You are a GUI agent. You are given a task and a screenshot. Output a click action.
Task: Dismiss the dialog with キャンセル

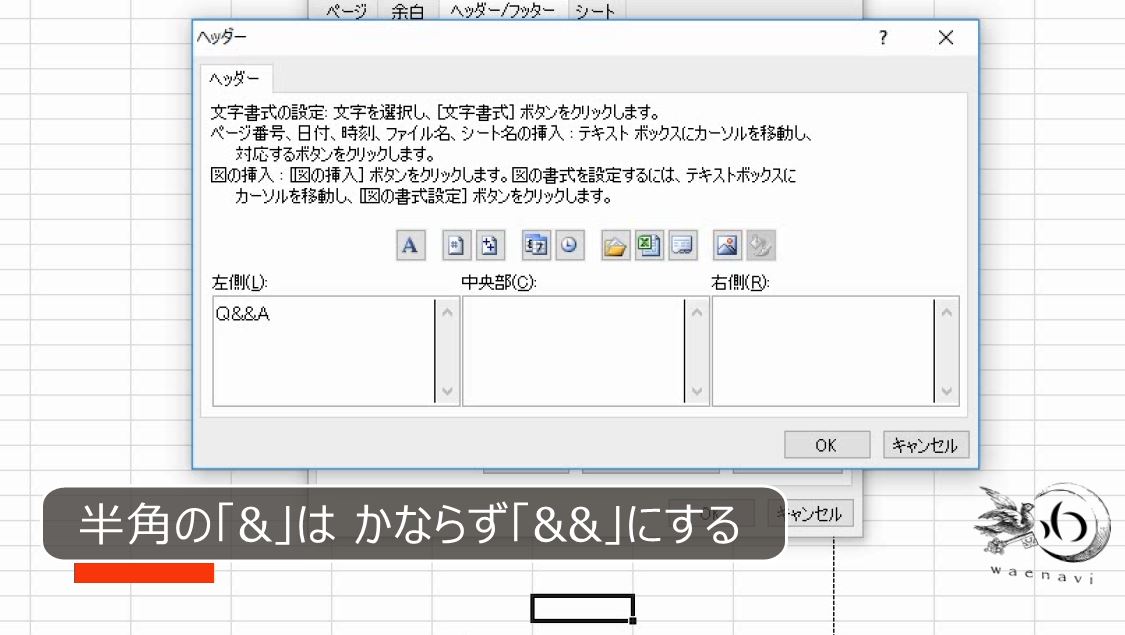click(x=925, y=445)
